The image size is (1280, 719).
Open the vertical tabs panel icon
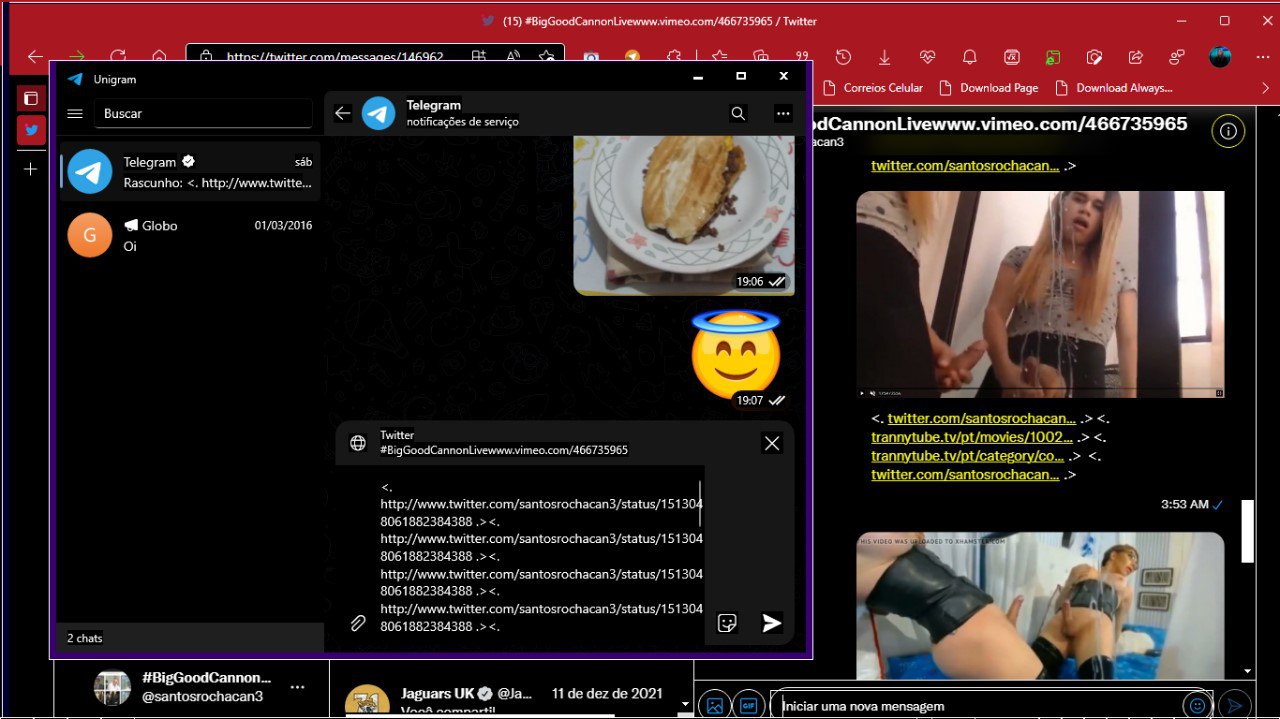click(x=31, y=98)
